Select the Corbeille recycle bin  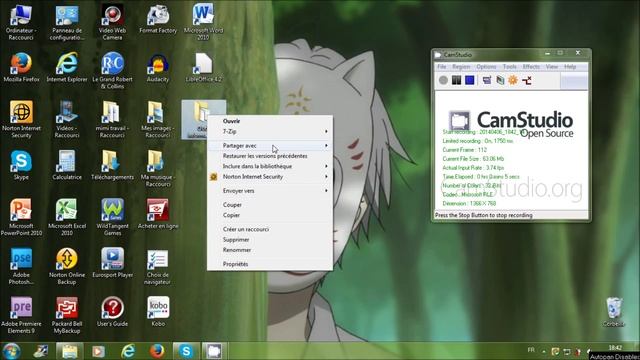[614, 312]
